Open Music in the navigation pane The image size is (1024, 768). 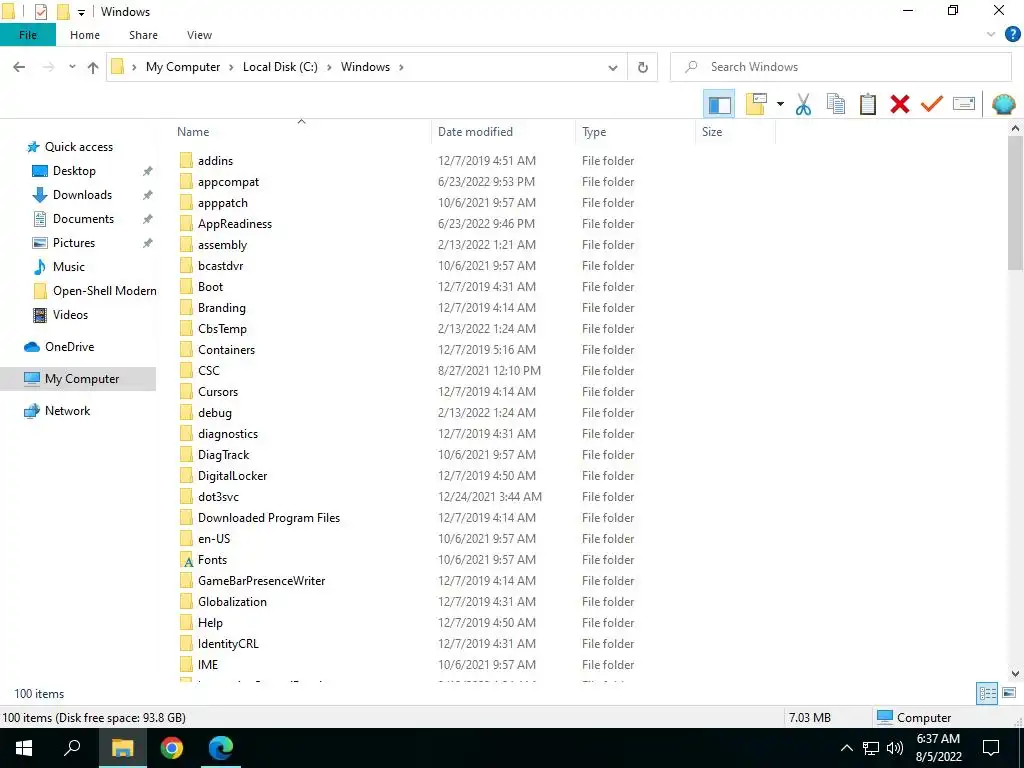coord(69,267)
